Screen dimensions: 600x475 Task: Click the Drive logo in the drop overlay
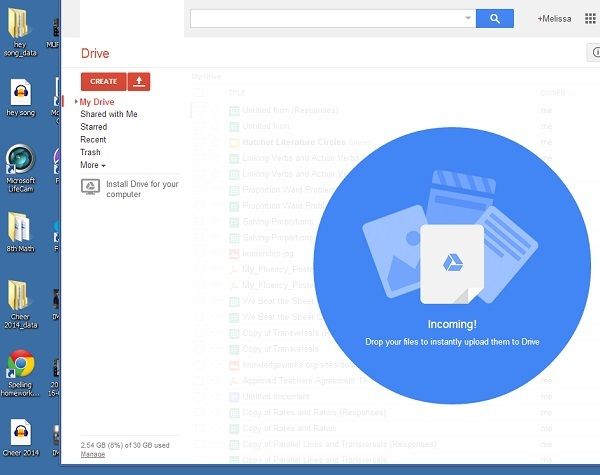[453, 263]
